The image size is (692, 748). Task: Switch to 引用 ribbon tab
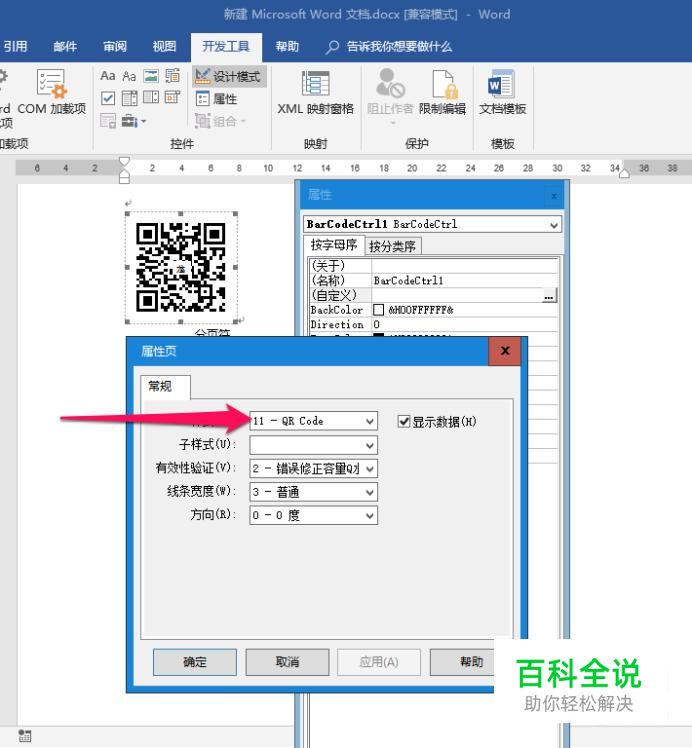[x=15, y=47]
